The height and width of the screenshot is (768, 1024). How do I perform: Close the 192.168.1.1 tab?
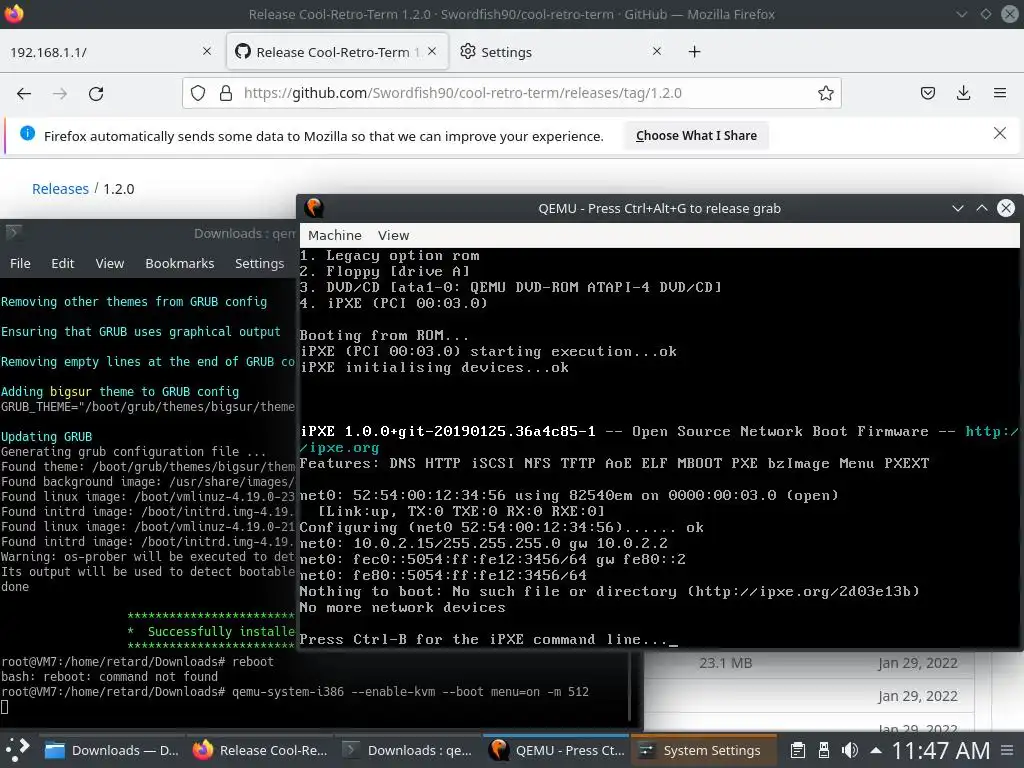click(206, 51)
